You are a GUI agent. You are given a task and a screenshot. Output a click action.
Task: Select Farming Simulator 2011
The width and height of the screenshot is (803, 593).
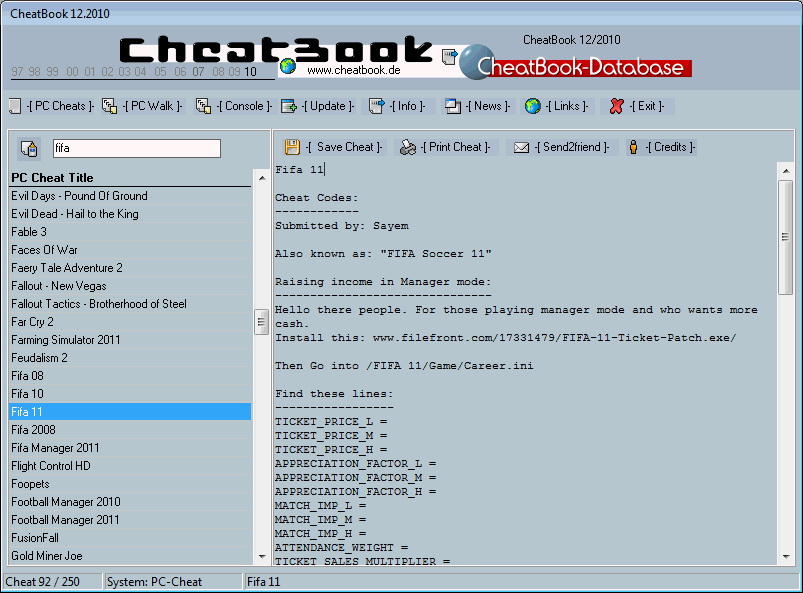(130, 340)
